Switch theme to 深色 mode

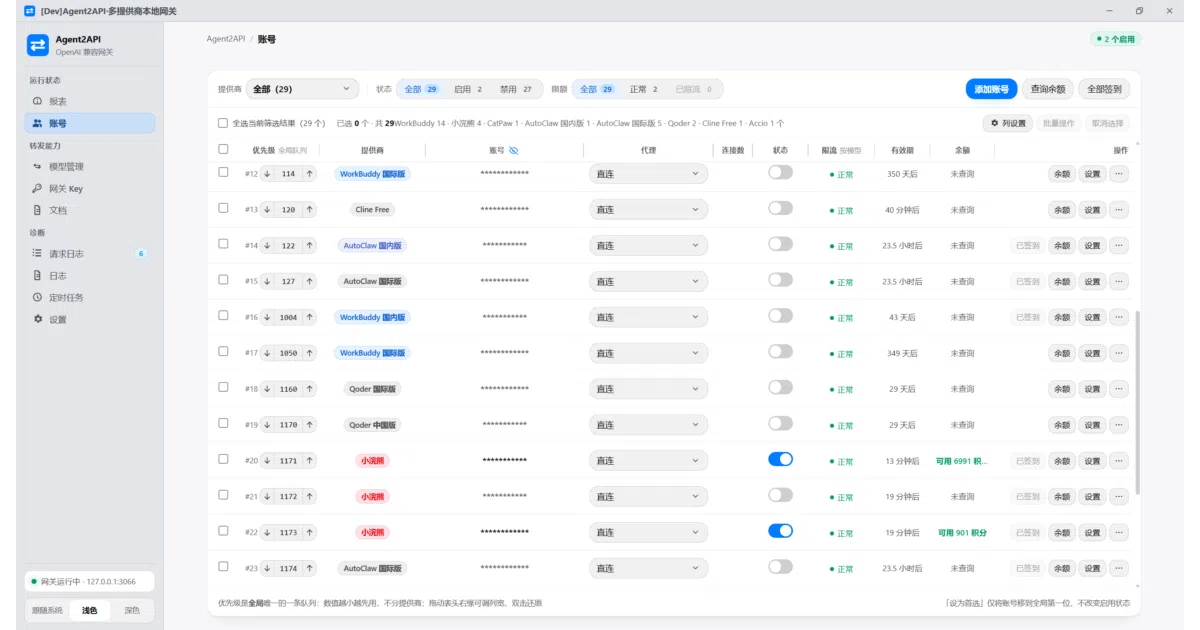coord(132,610)
